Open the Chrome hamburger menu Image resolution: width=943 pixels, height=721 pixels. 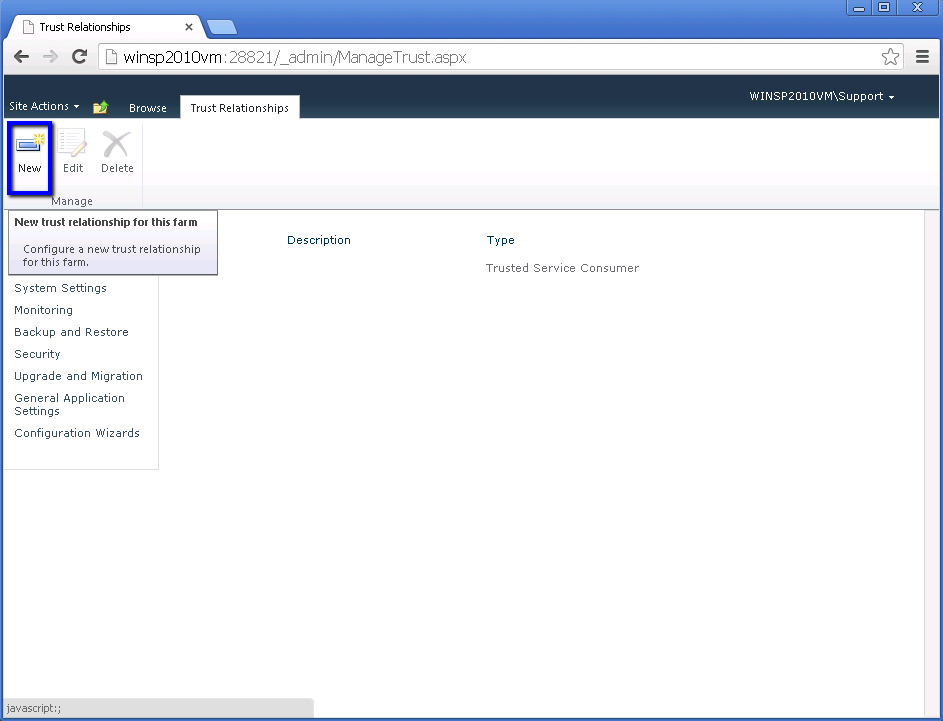click(x=923, y=57)
